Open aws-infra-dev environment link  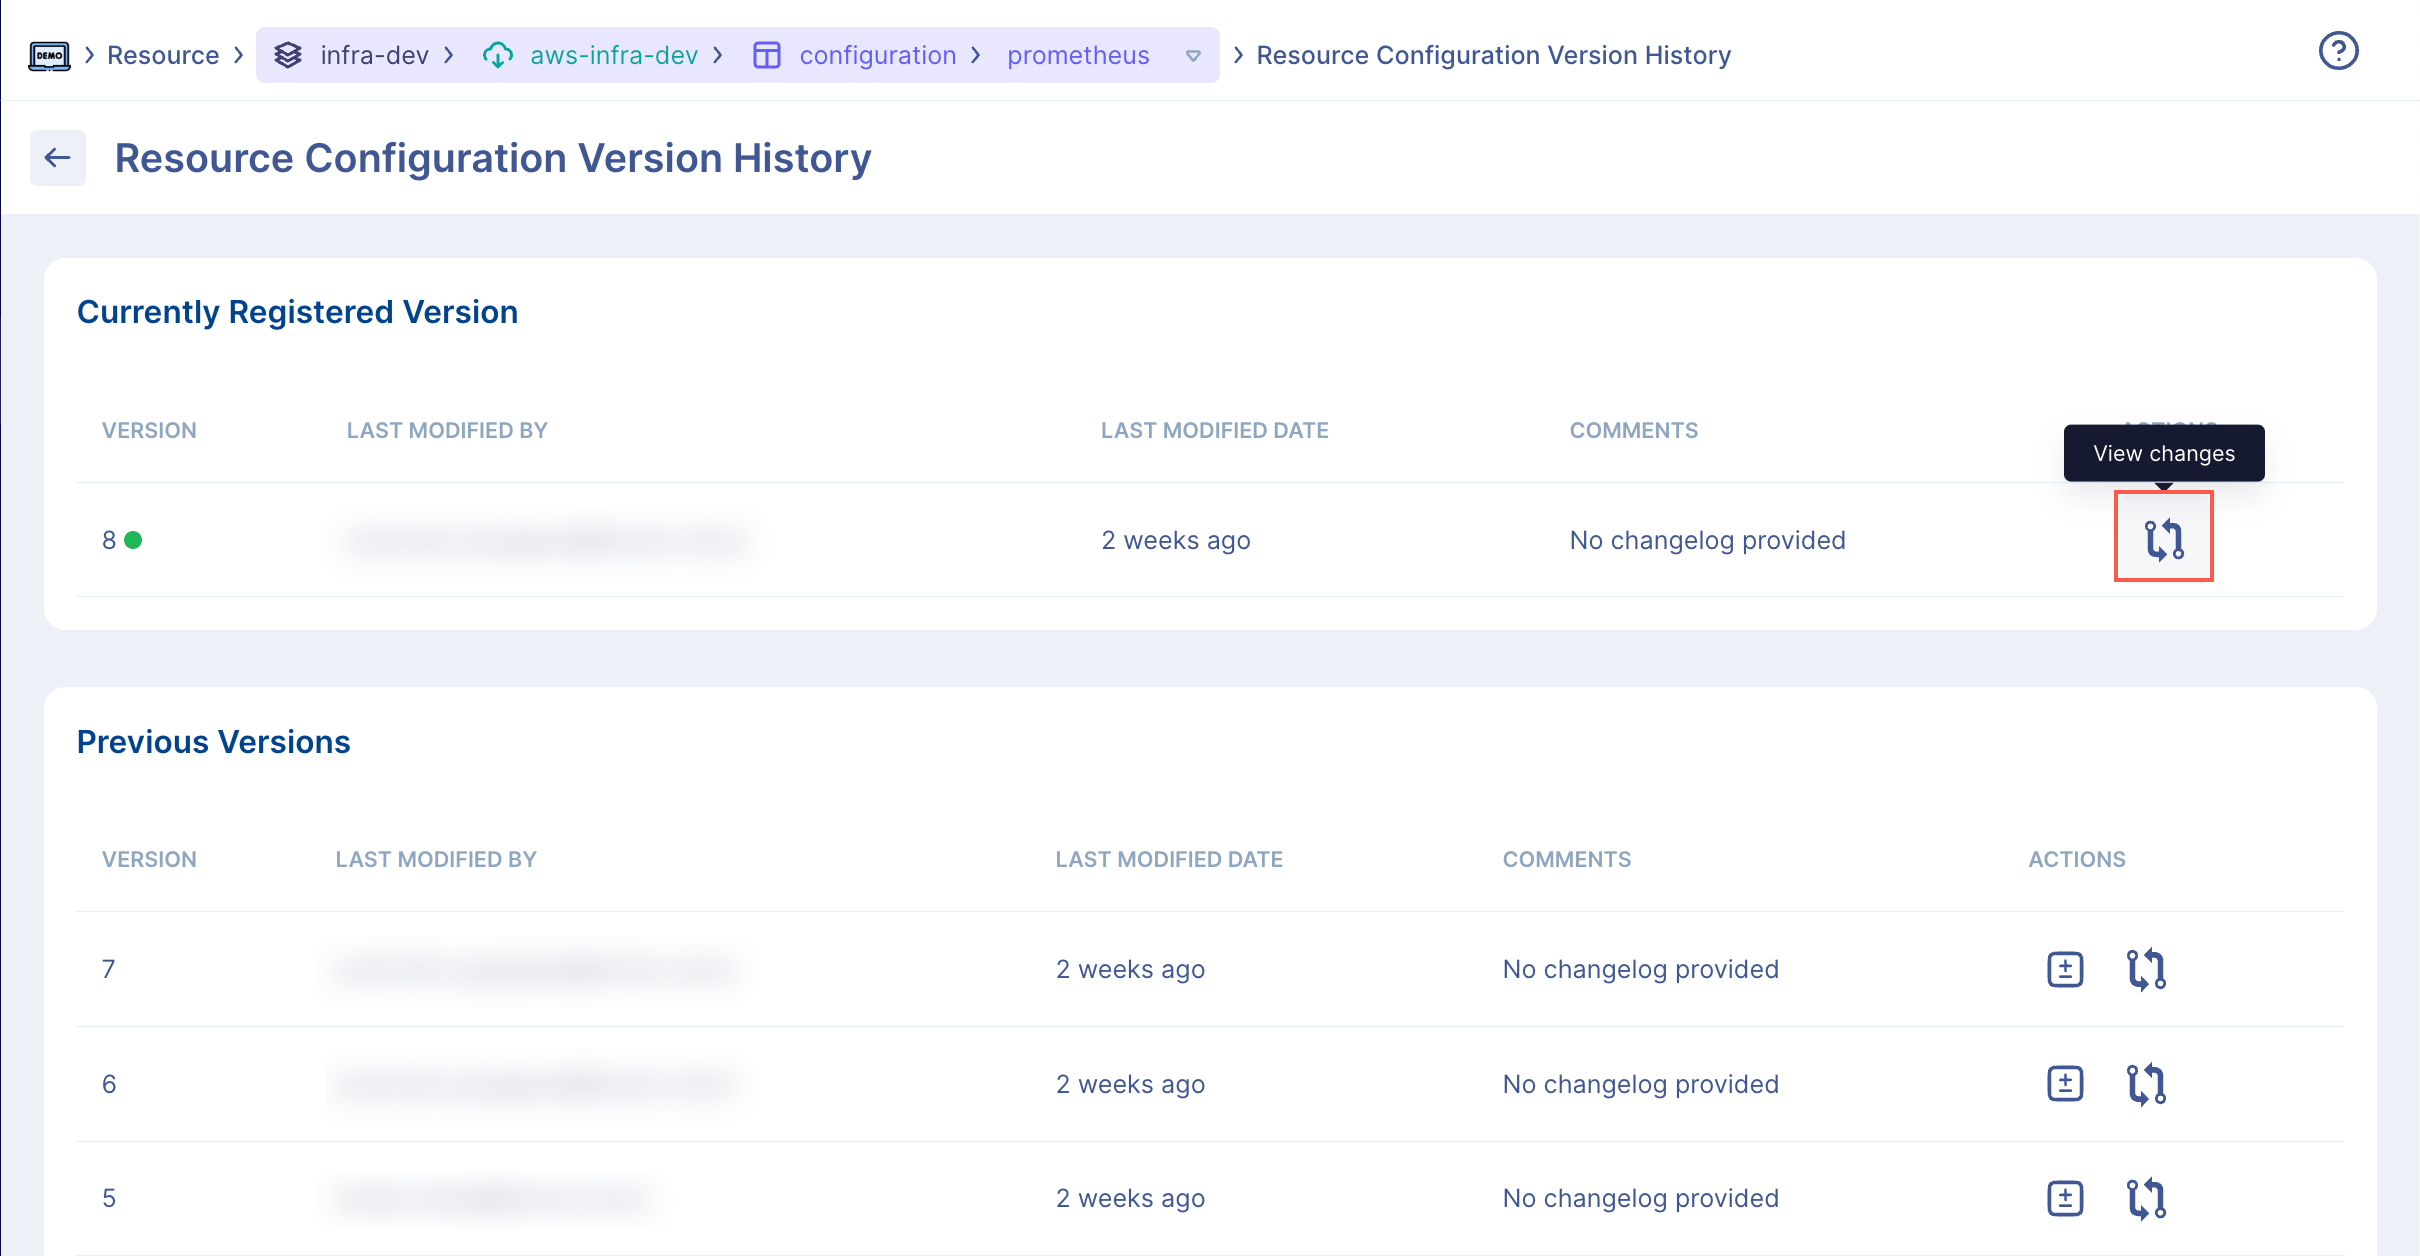pyautogui.click(x=613, y=56)
